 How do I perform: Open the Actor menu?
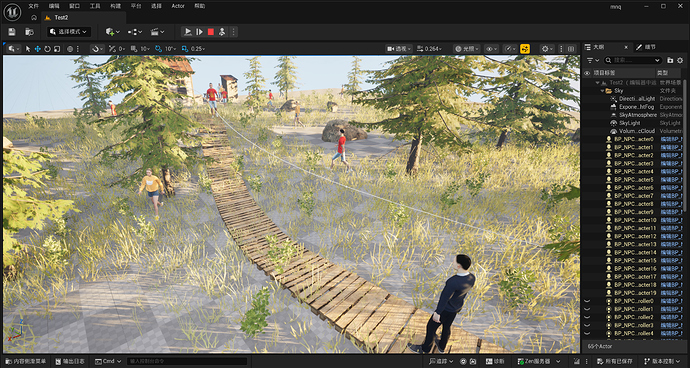point(178,6)
